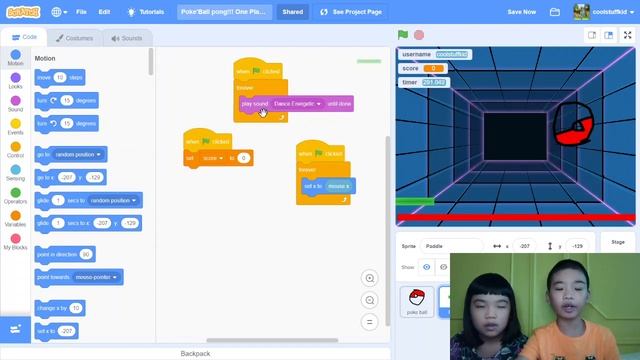This screenshot has width=640, height=360.
Task: Switch to the Costumes tab
Action: coord(74,38)
